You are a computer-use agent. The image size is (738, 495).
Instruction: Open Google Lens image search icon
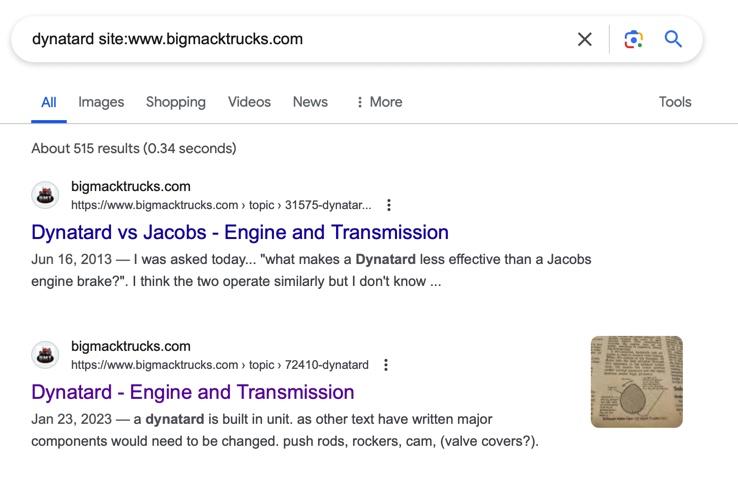tap(633, 39)
